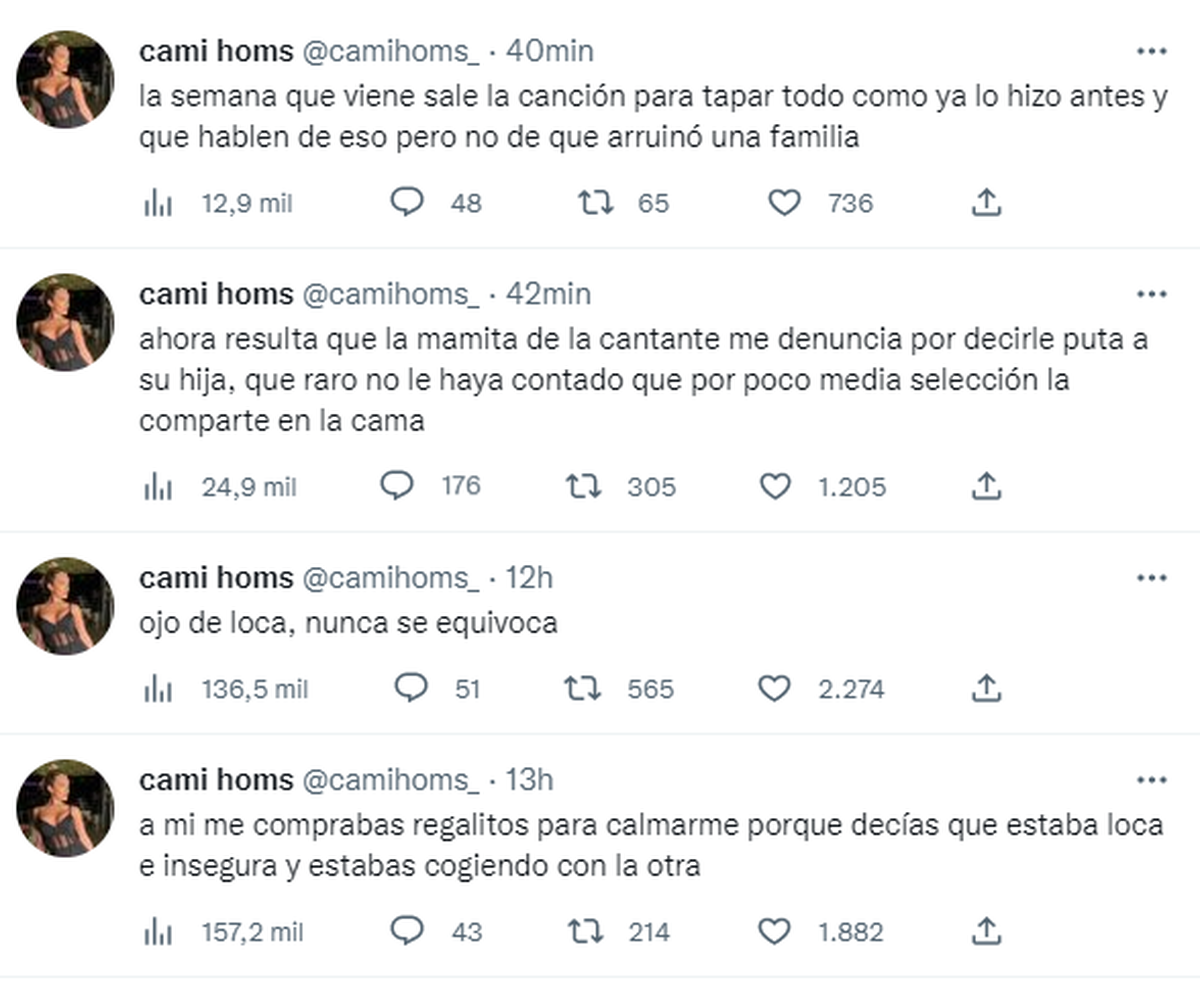
Task: Retweet the tweet with 305 retweets
Action: pyautogui.click(x=583, y=486)
